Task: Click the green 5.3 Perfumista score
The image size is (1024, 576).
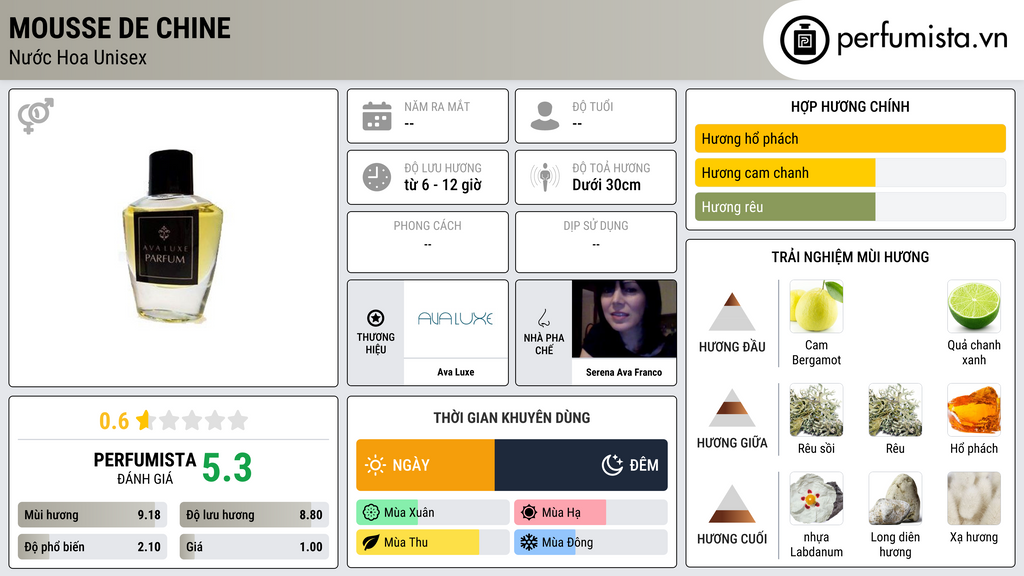Action: (x=227, y=468)
